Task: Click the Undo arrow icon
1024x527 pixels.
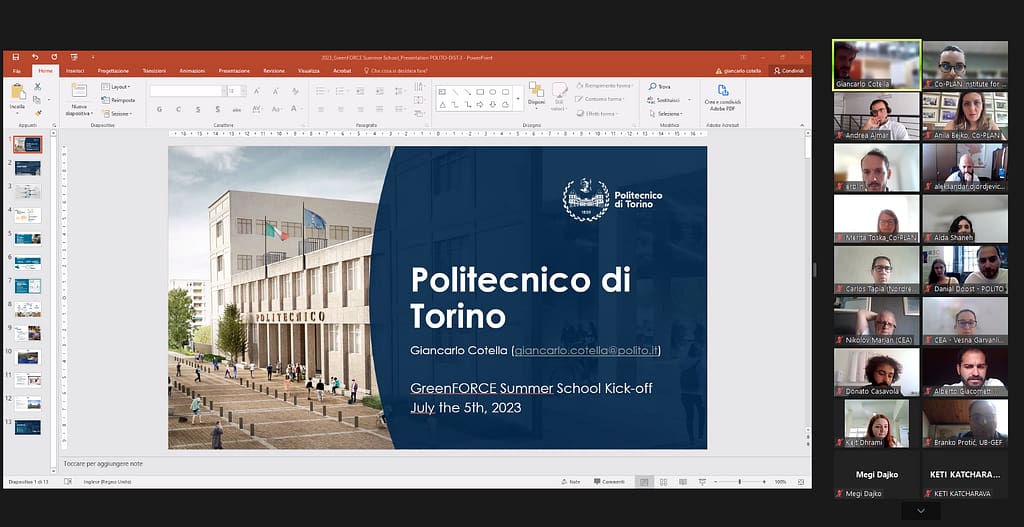Action: [35, 57]
